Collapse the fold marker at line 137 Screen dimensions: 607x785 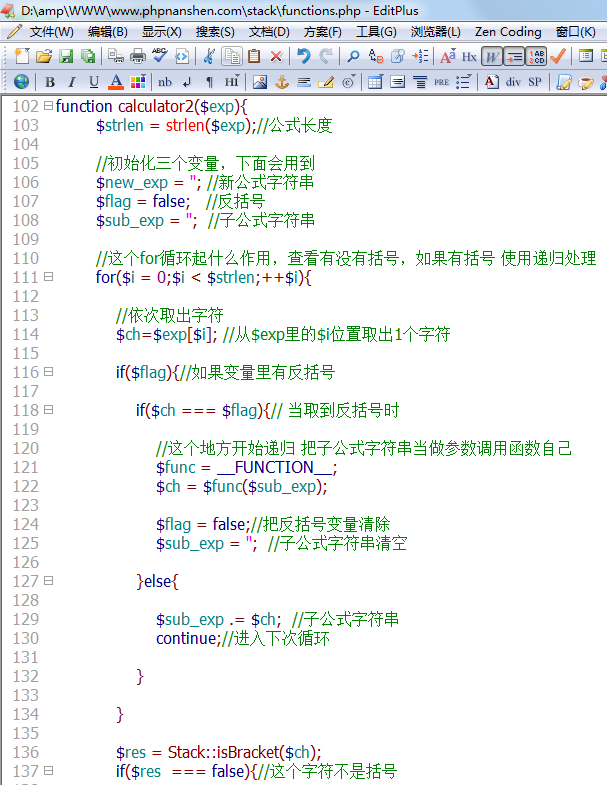pyautogui.click(x=48, y=770)
